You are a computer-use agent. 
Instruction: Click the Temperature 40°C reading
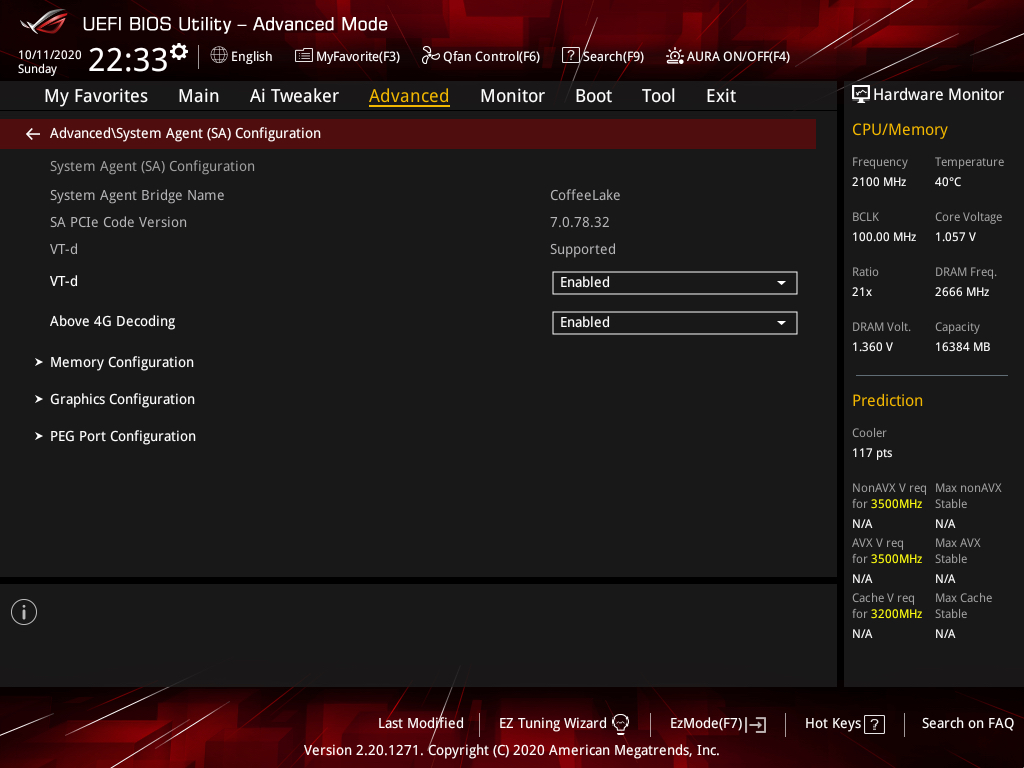click(948, 182)
